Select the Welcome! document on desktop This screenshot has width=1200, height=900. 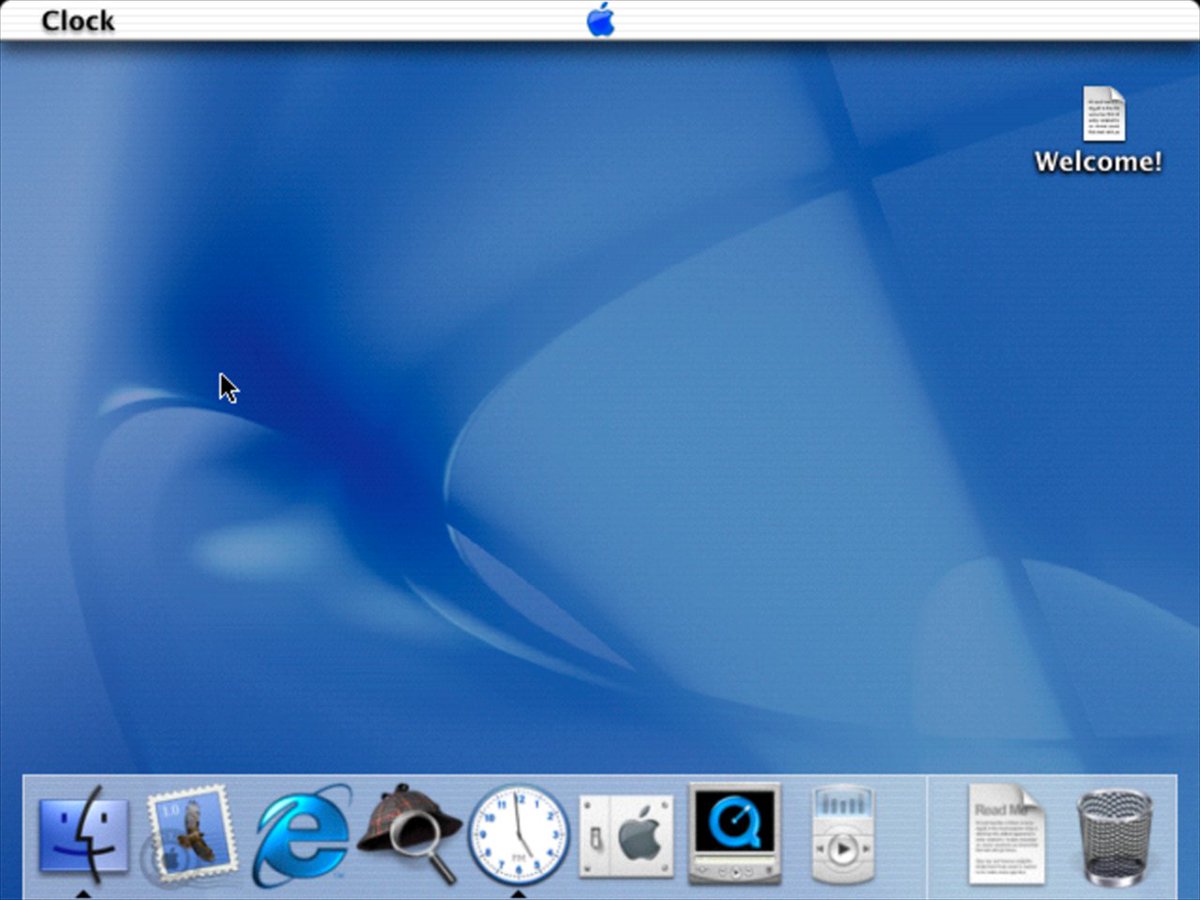pyautogui.click(x=1099, y=130)
